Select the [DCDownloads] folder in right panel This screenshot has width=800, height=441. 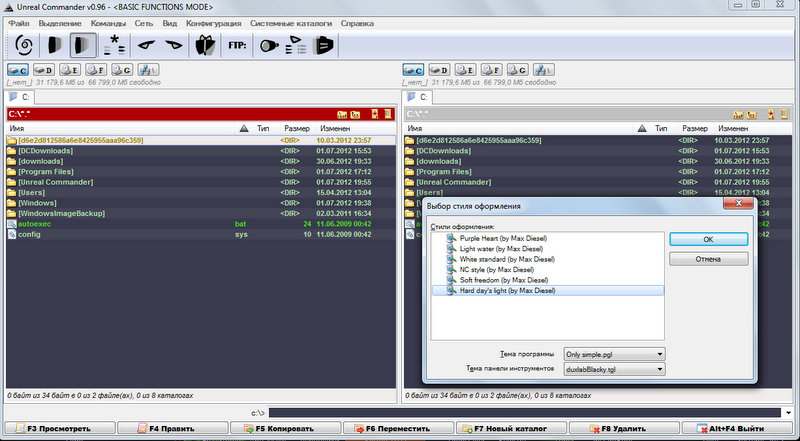(x=599, y=151)
